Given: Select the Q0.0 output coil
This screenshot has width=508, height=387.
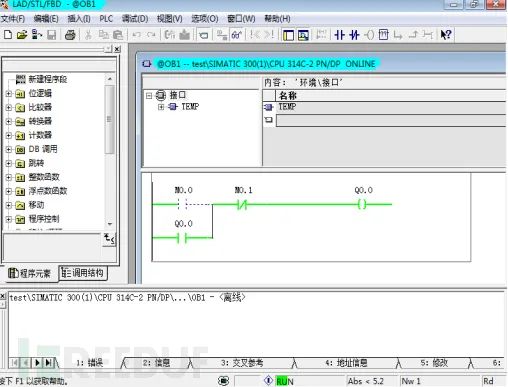Looking at the screenshot, I should click(x=362, y=204).
